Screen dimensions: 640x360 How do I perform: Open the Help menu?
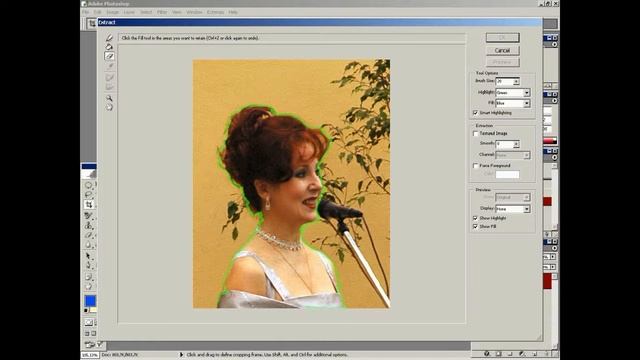tap(233, 12)
